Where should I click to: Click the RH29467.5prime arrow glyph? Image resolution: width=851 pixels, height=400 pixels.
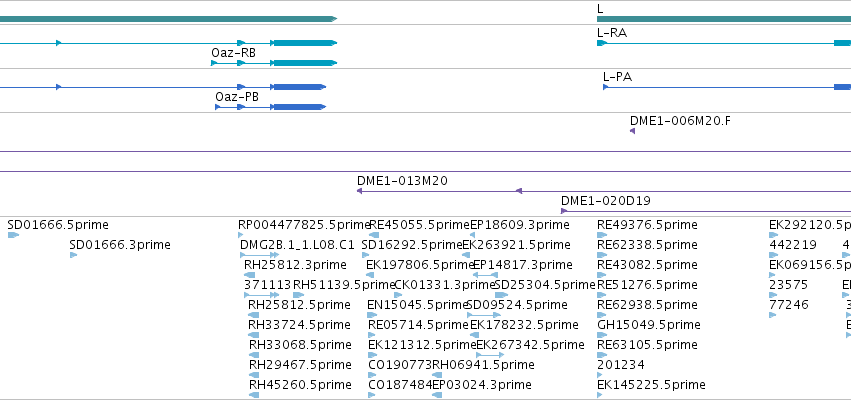[254, 376]
